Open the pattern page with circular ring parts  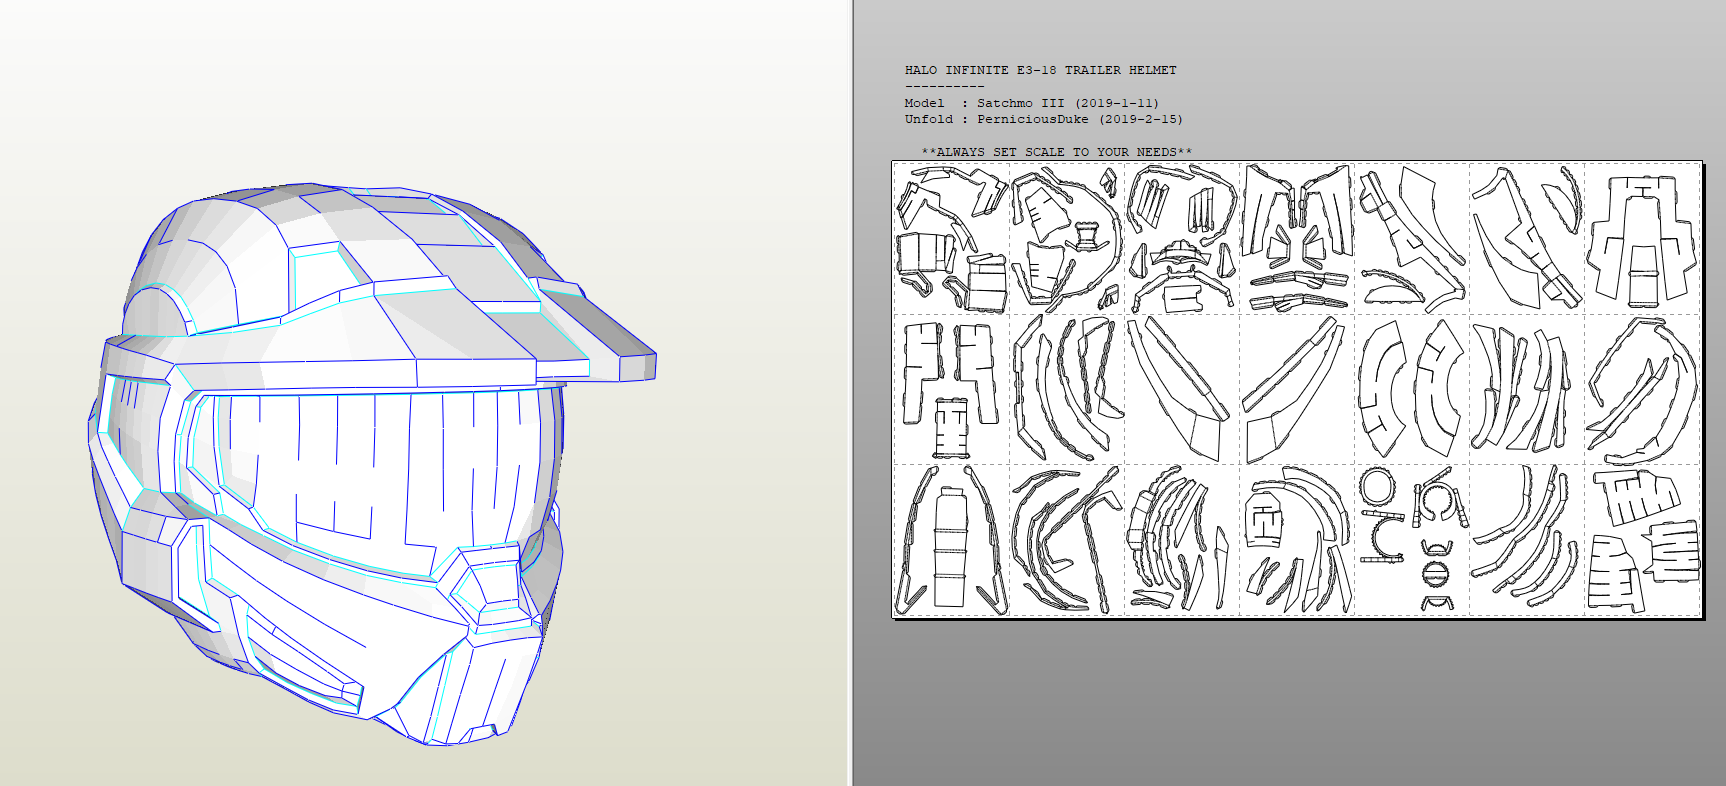[x=1412, y=539]
